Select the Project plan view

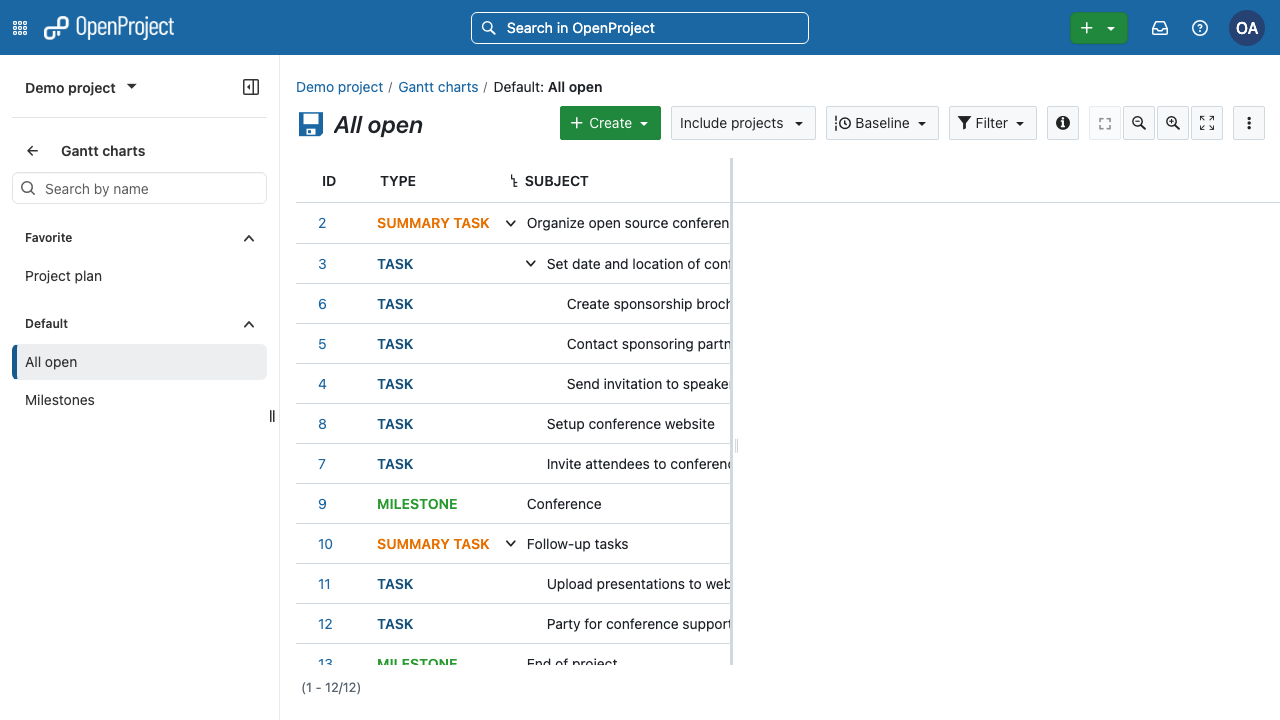(139, 276)
